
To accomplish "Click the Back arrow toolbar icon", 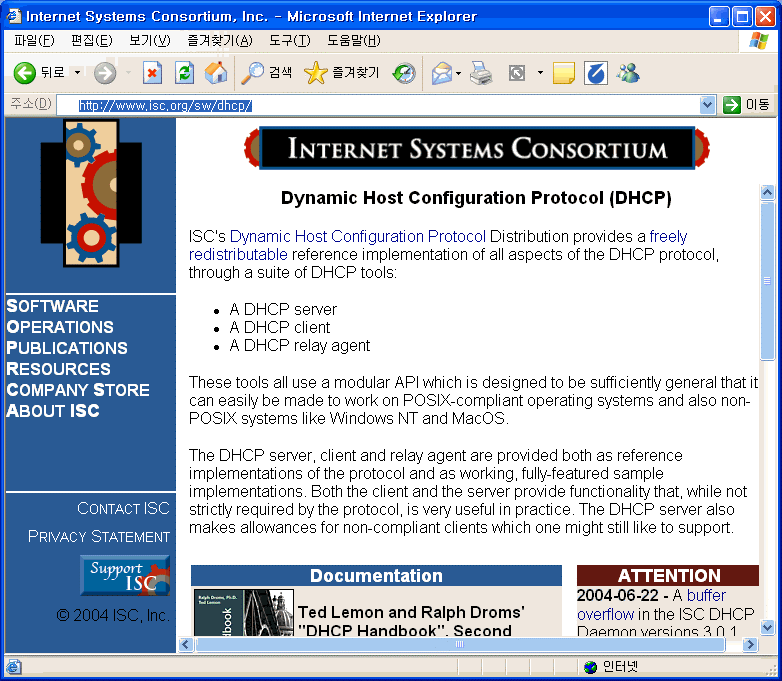I will pyautogui.click(x=24, y=73).
